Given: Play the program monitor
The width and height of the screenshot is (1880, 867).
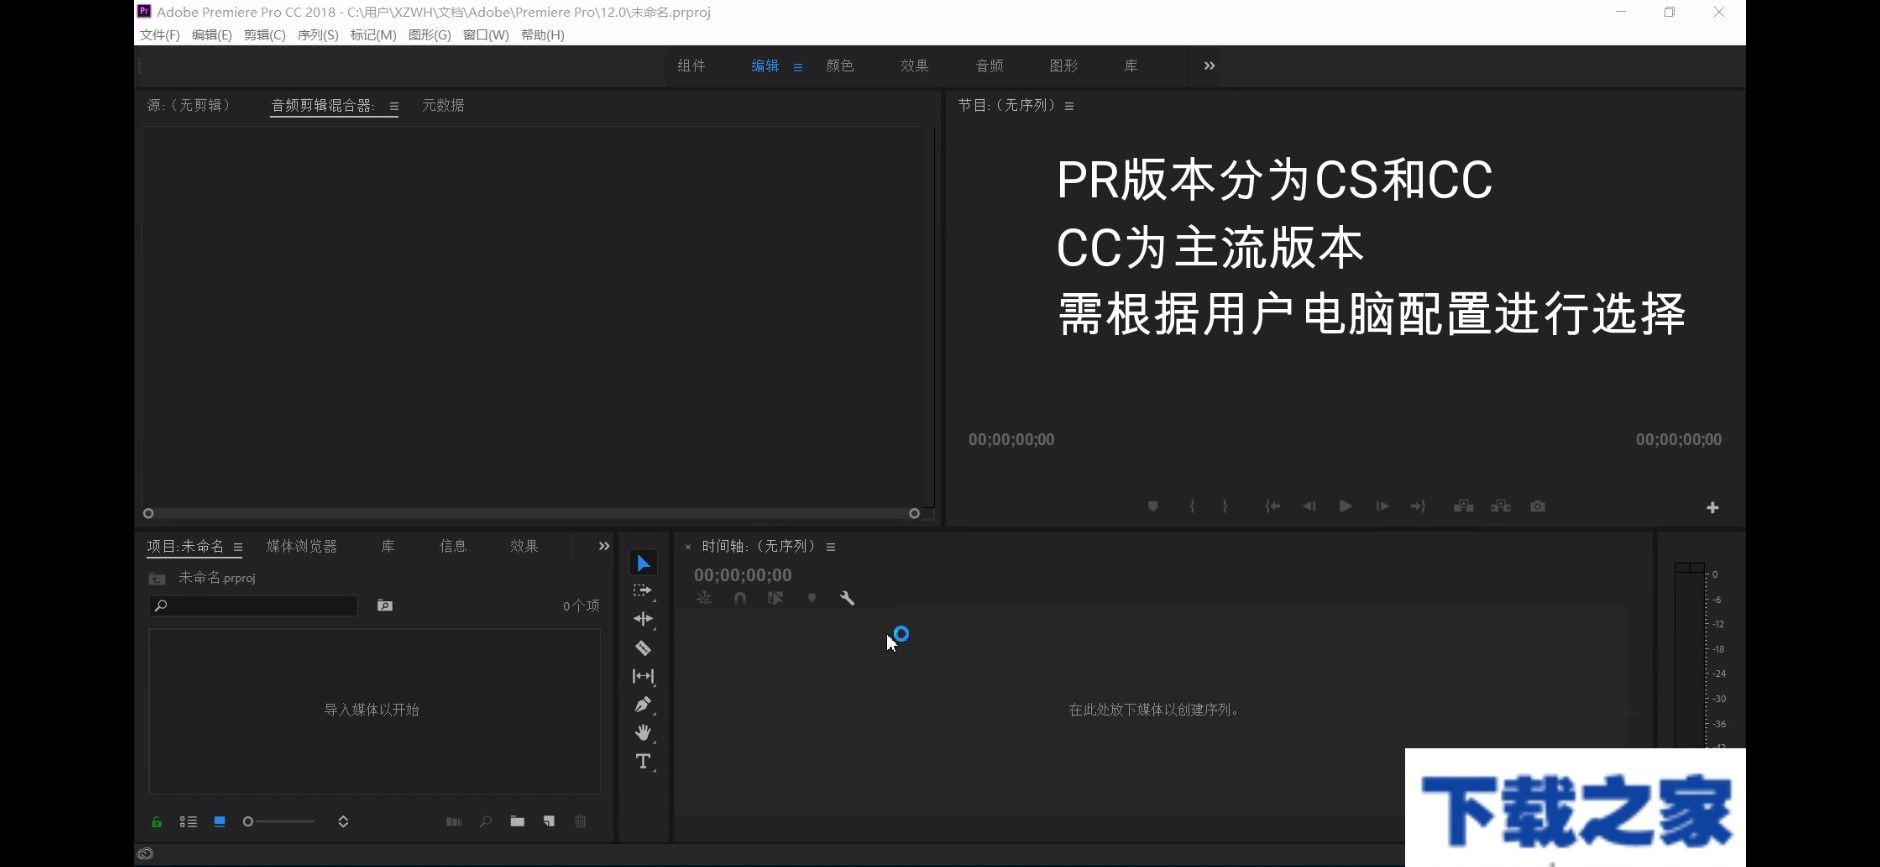Looking at the screenshot, I should pos(1345,507).
